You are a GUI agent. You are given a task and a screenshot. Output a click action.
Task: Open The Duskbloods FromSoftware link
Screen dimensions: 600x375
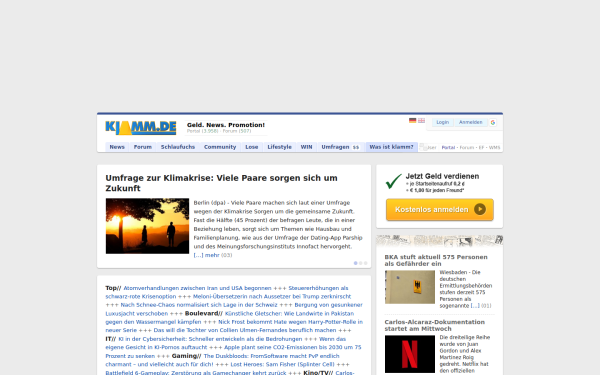272,356
